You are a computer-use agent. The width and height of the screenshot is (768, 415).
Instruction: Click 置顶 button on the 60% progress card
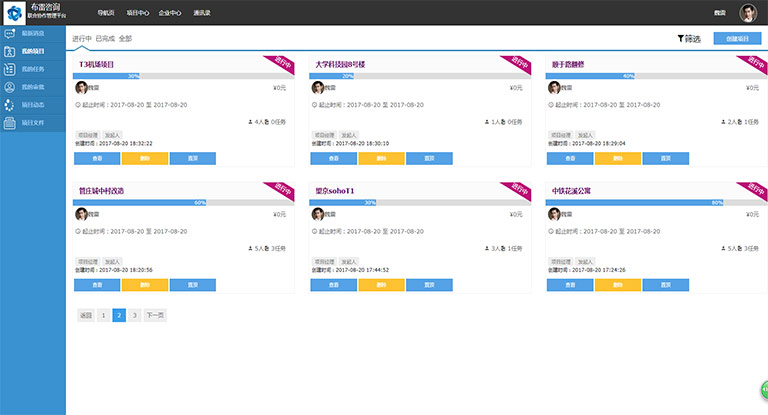192,285
